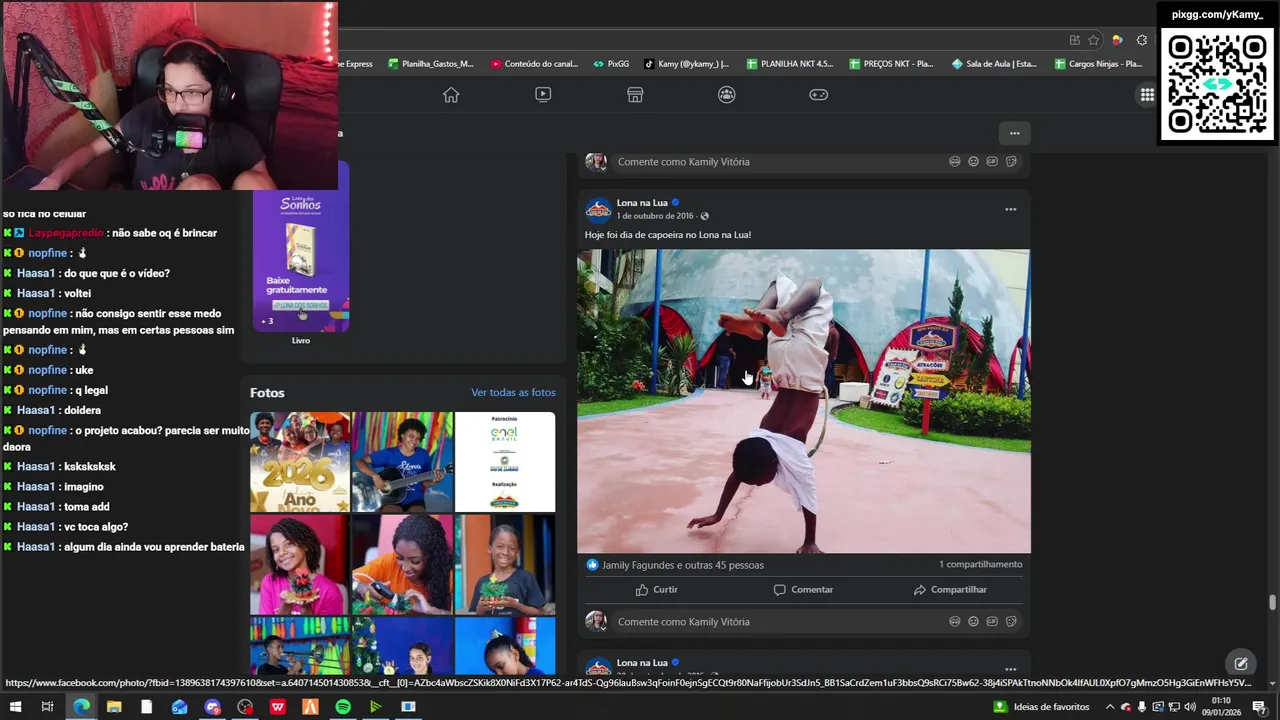Open the Sala de Aula bookmark
This screenshot has width=1280, height=720.
point(994,64)
